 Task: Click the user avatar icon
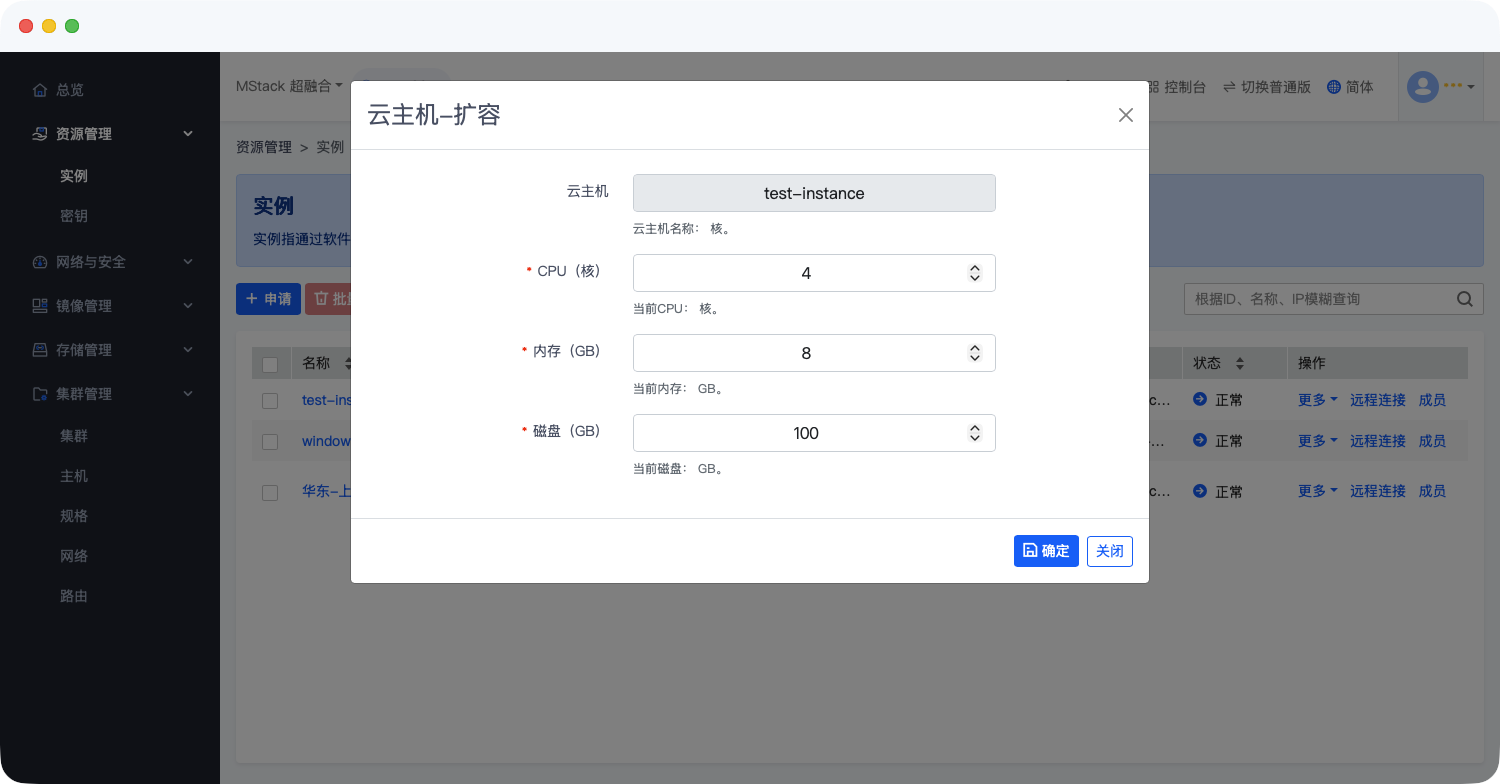coord(1422,87)
